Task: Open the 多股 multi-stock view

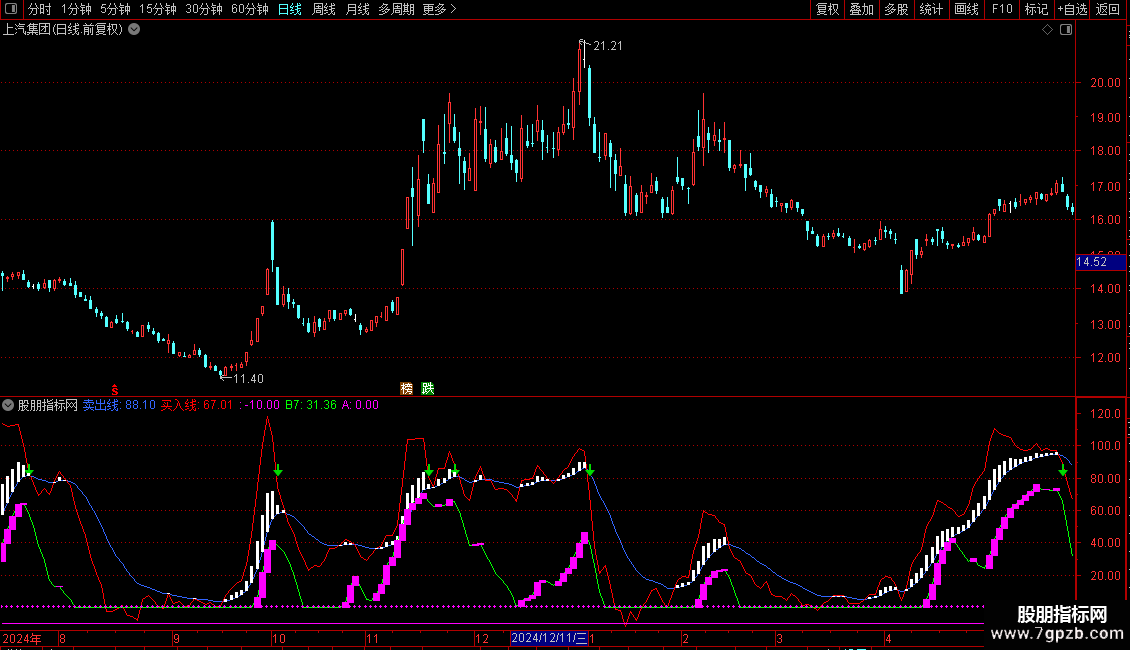Action: [x=897, y=9]
